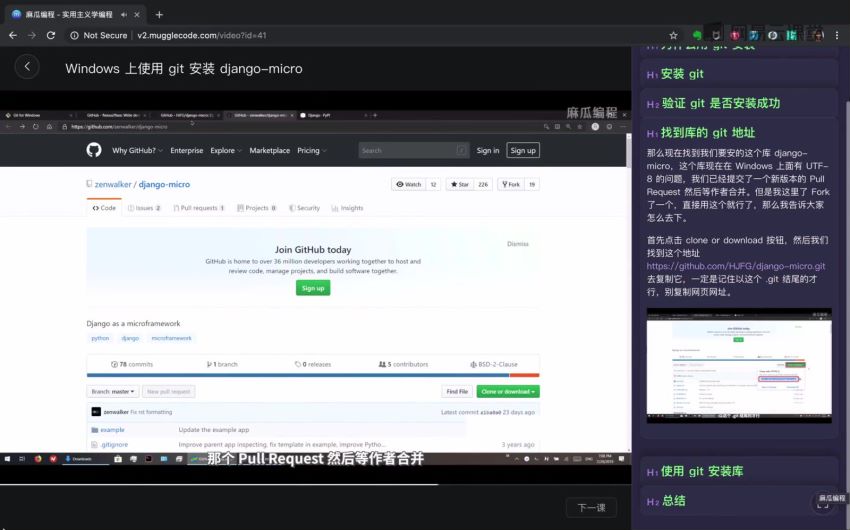Click the green Evernote extension icon

point(697,35)
